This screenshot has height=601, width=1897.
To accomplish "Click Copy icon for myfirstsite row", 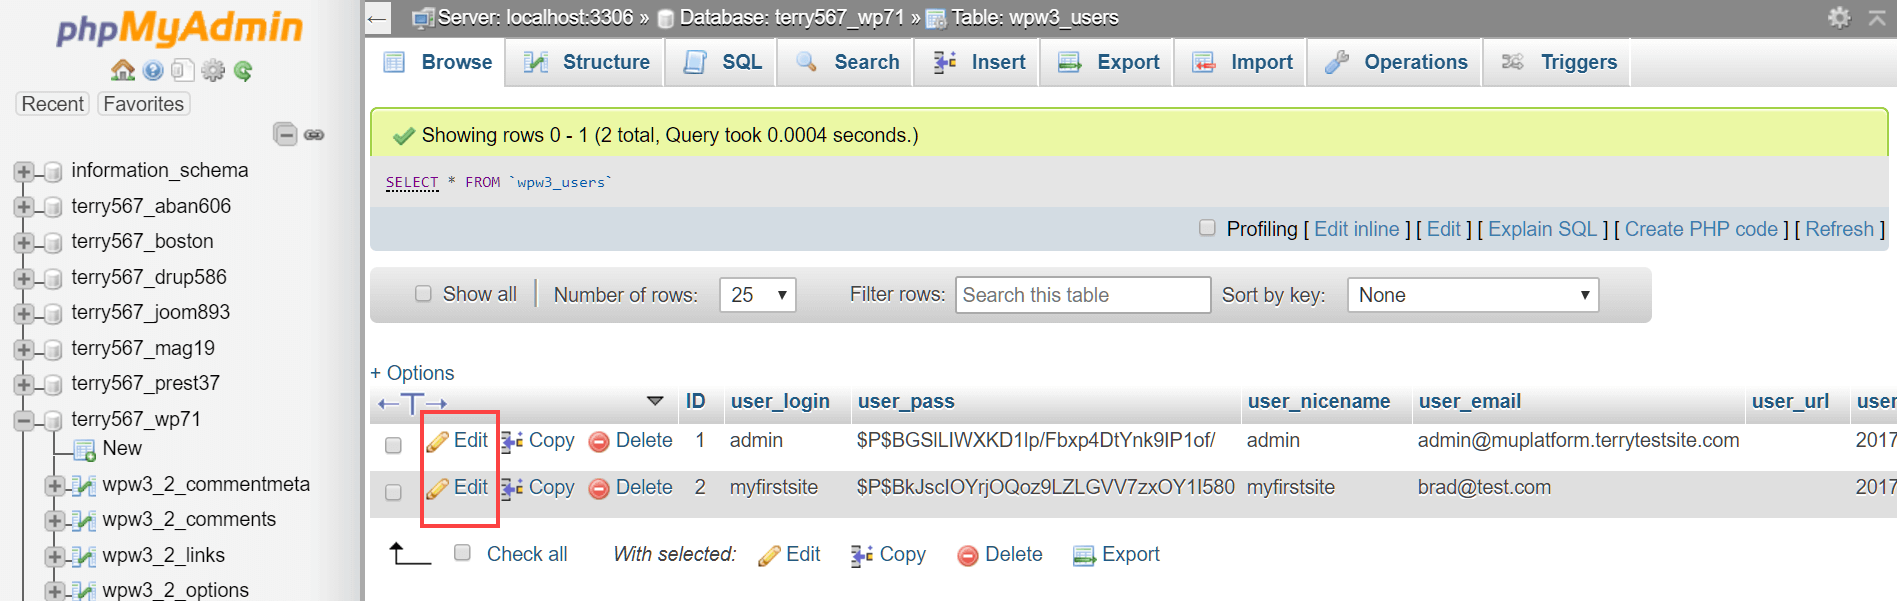I will click(512, 488).
